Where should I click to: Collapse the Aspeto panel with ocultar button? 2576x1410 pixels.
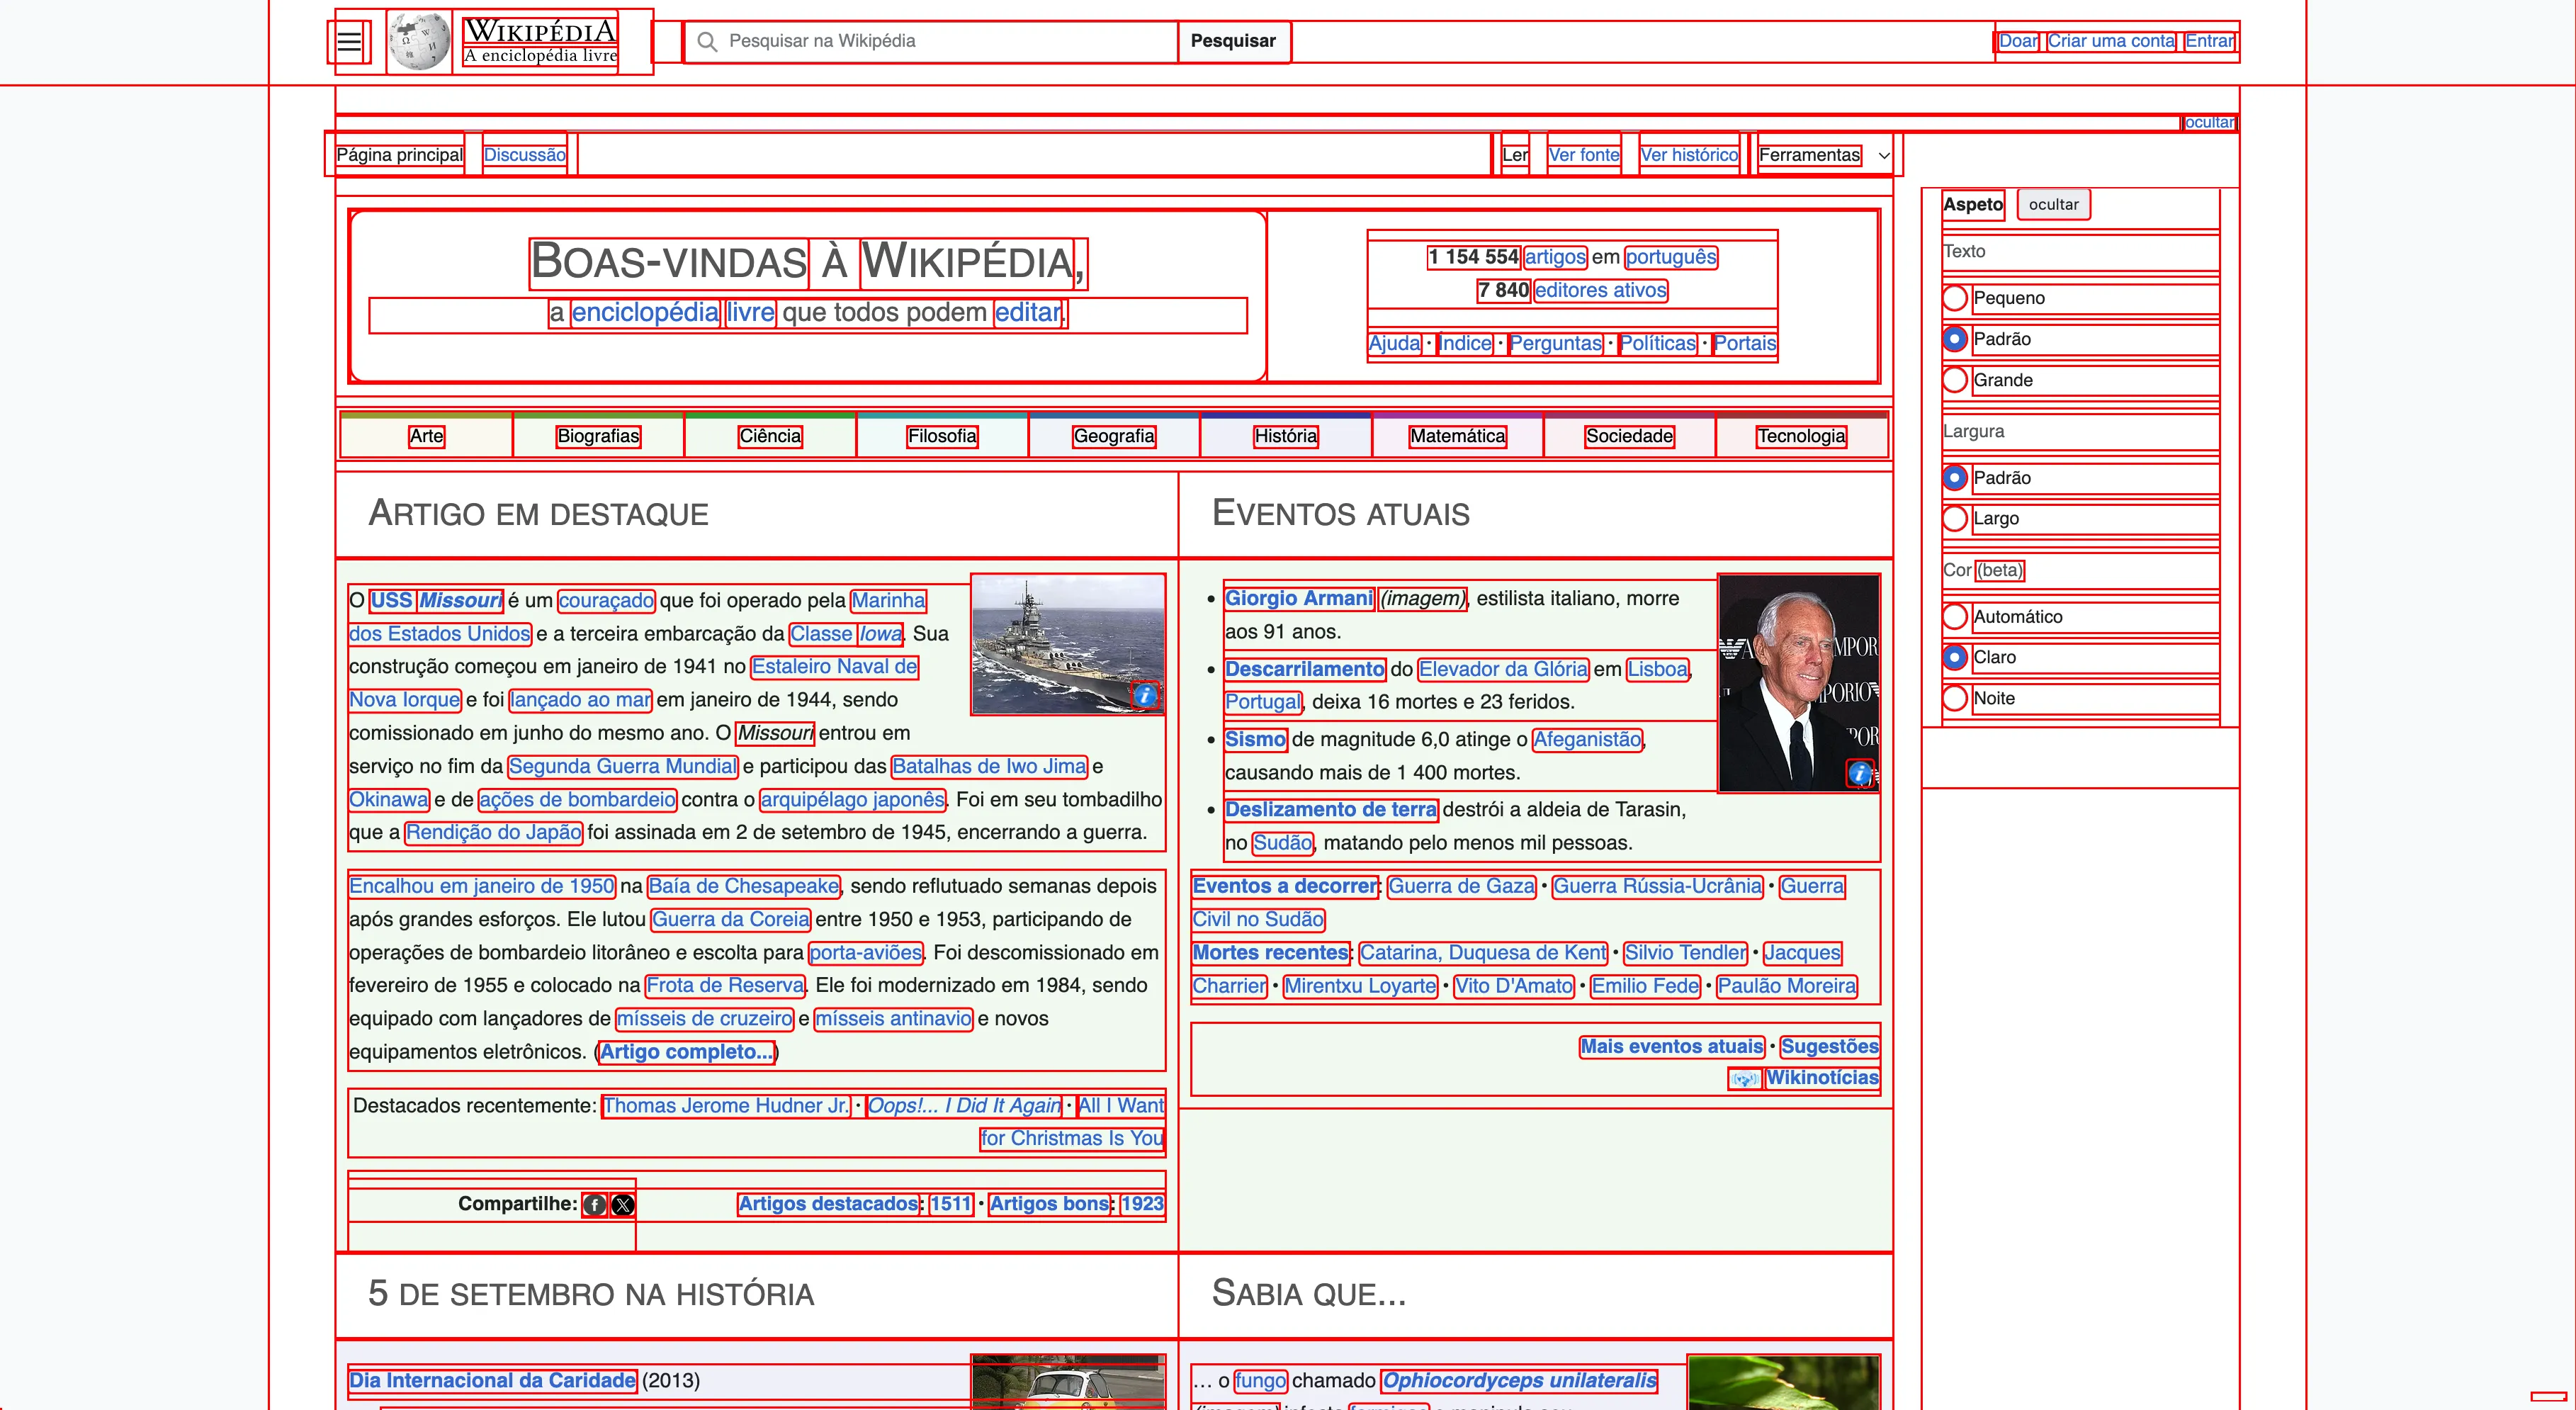(2054, 204)
